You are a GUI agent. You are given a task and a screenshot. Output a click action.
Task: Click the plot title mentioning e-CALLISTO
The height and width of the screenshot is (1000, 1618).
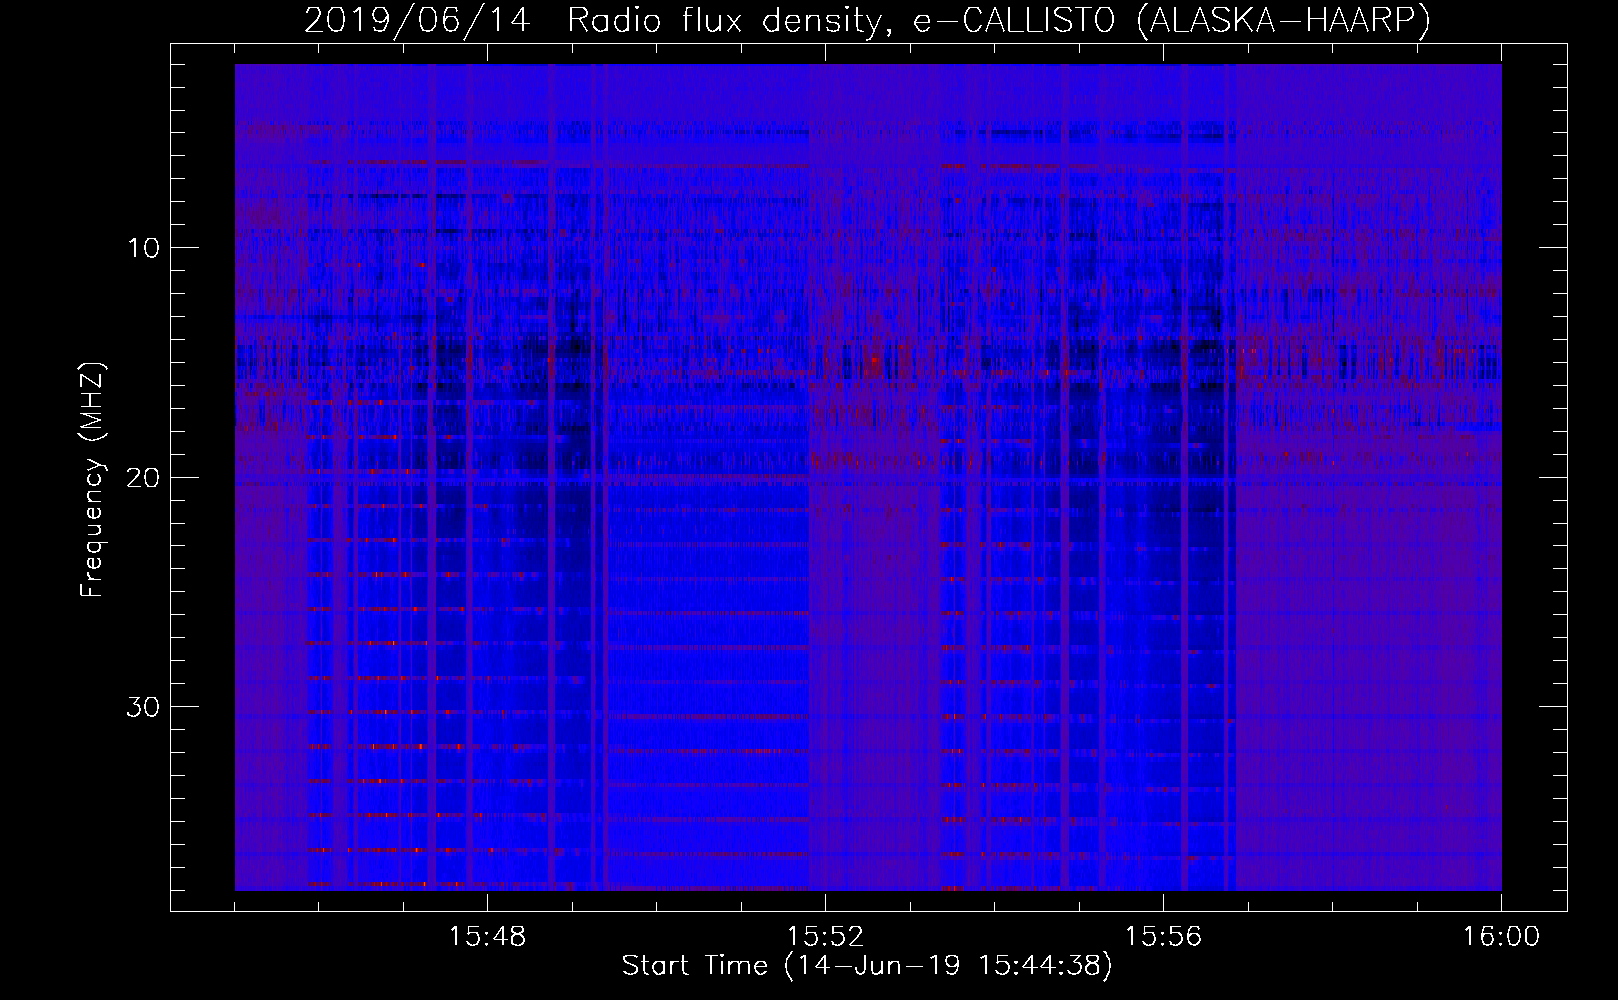pyautogui.click(x=867, y=20)
